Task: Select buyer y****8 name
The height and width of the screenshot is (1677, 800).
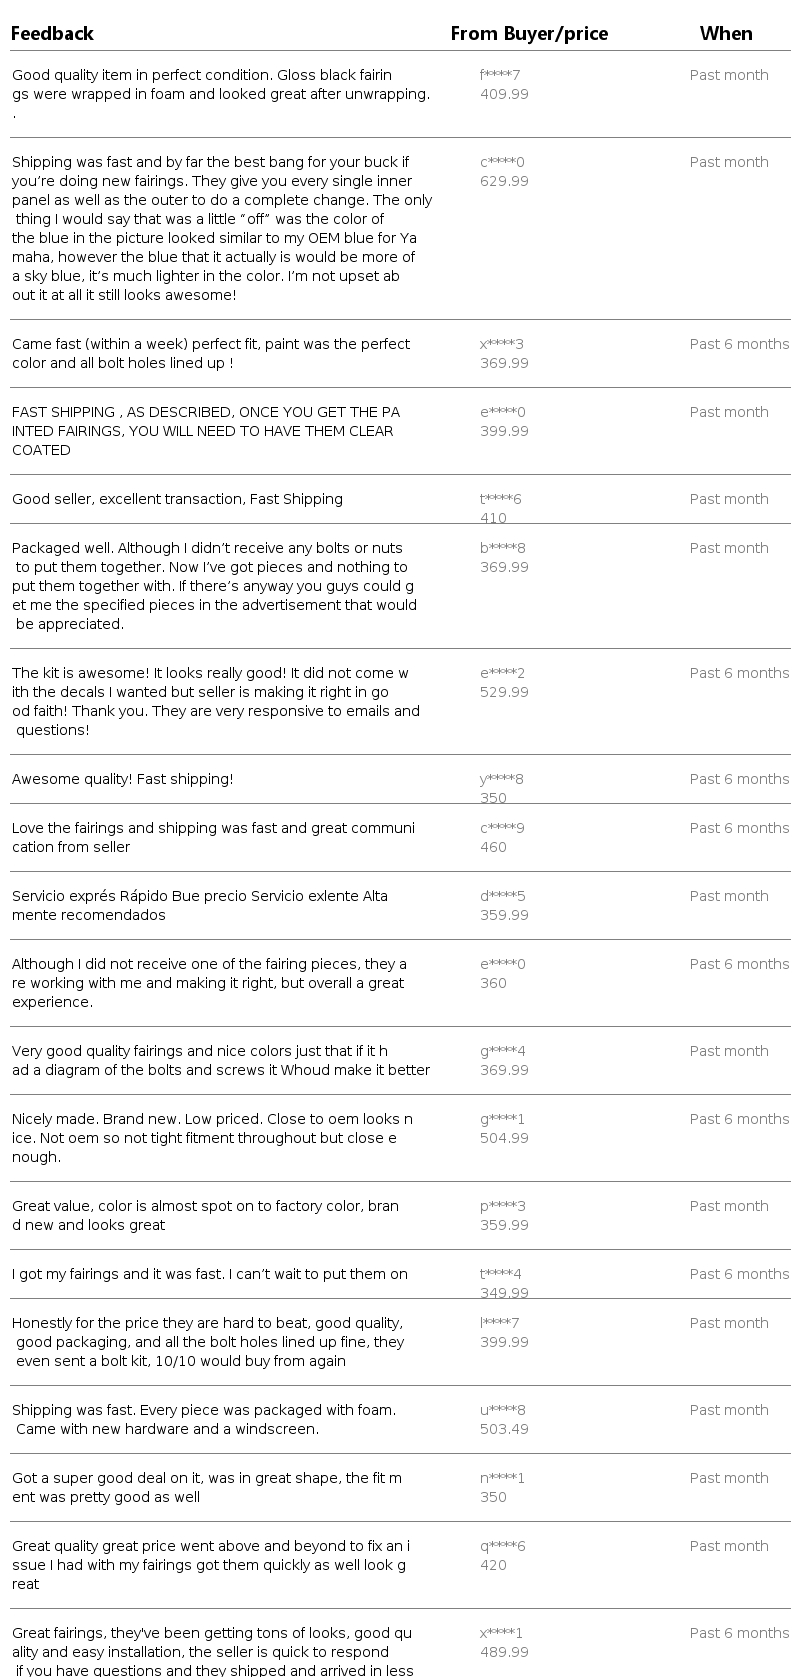Action: pos(502,779)
